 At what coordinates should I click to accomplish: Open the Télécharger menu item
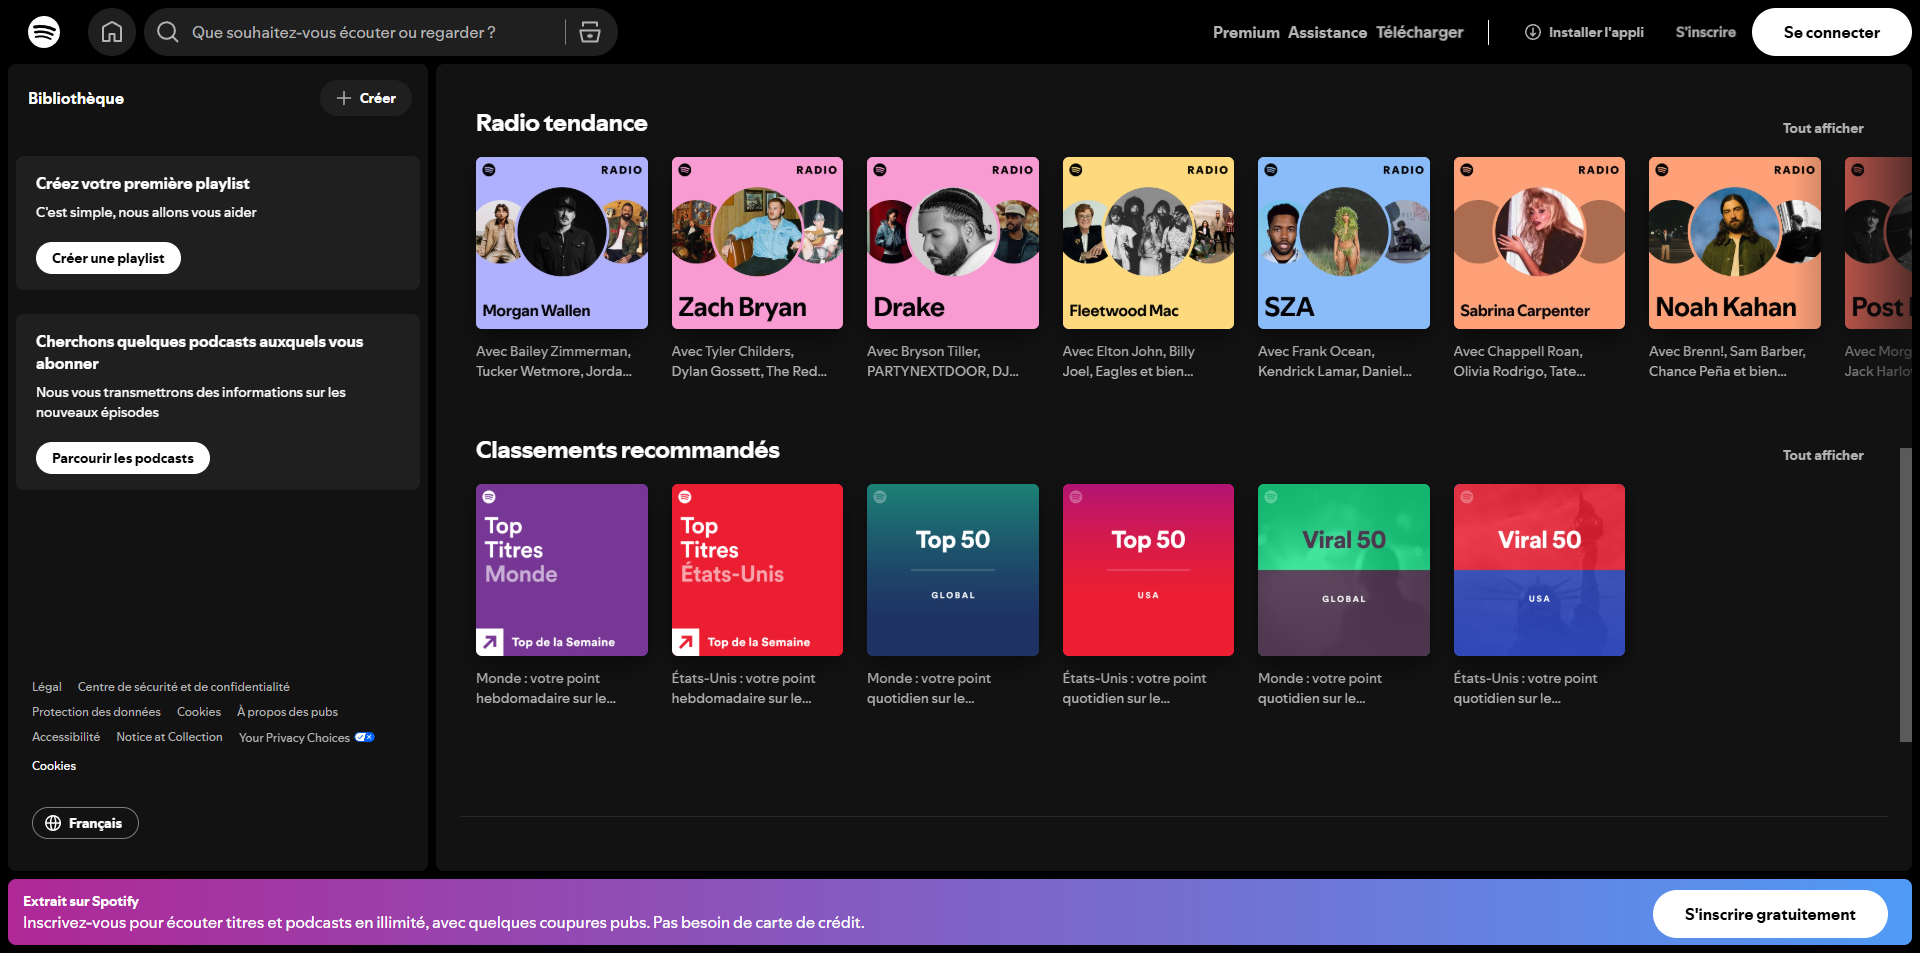coord(1419,32)
